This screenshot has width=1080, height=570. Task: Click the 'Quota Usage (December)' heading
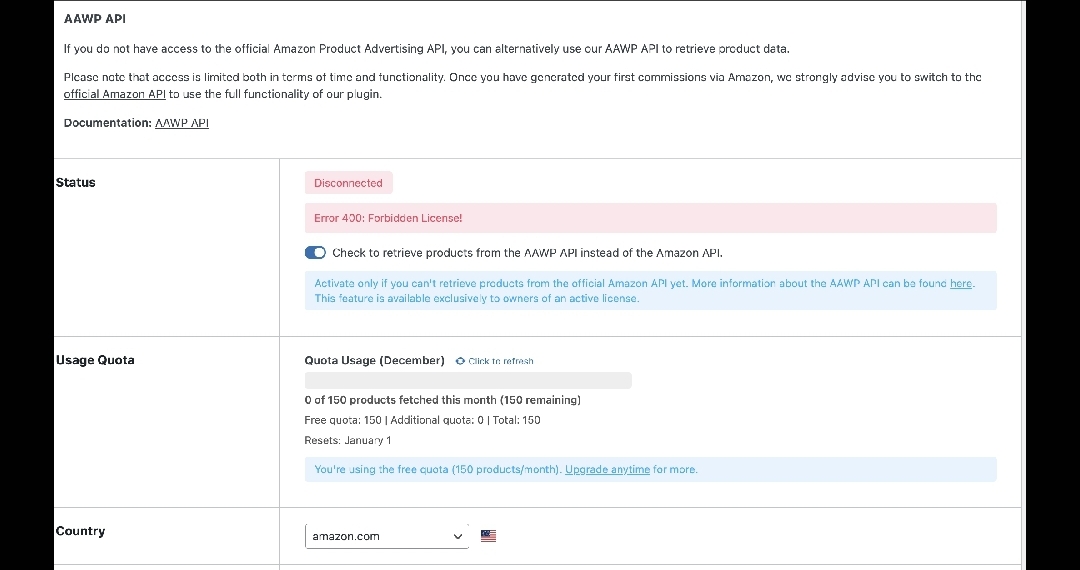(374, 360)
